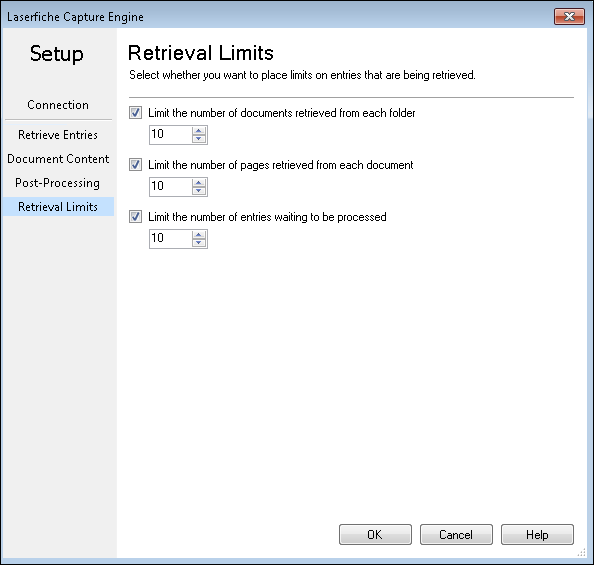Open Help for this dialog
Screen dimensions: 594x565
(x=537, y=534)
